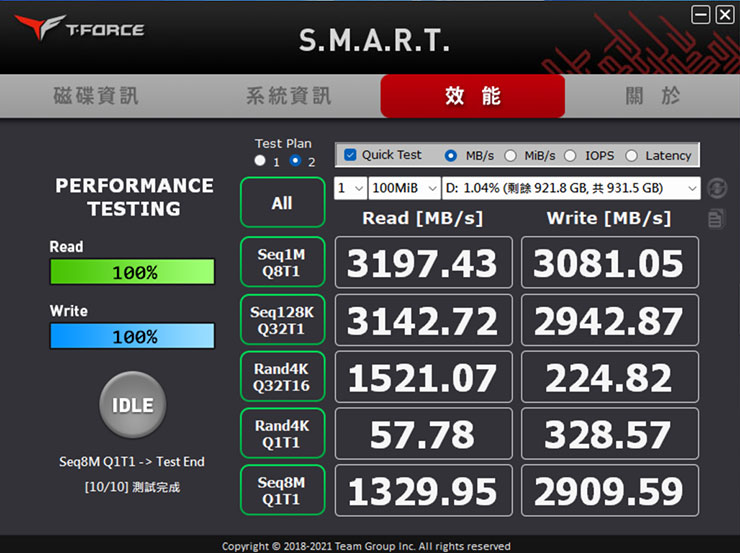Click the Read [MB/s] column header

(x=423, y=218)
